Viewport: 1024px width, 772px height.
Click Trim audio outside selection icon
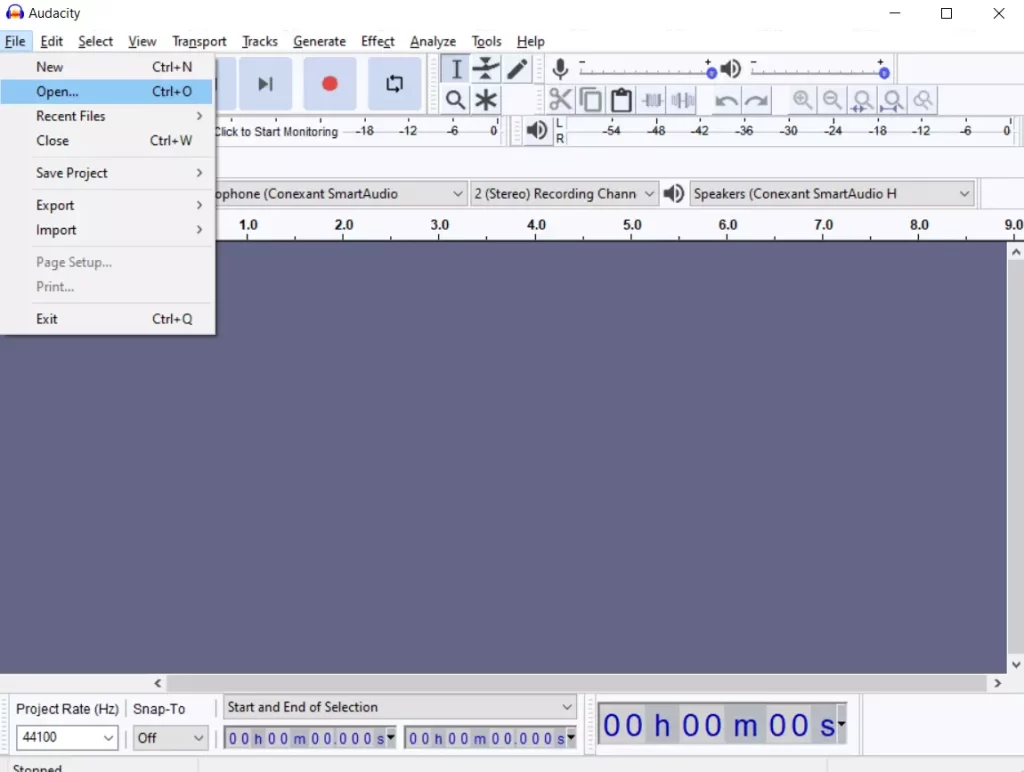[x=652, y=100]
